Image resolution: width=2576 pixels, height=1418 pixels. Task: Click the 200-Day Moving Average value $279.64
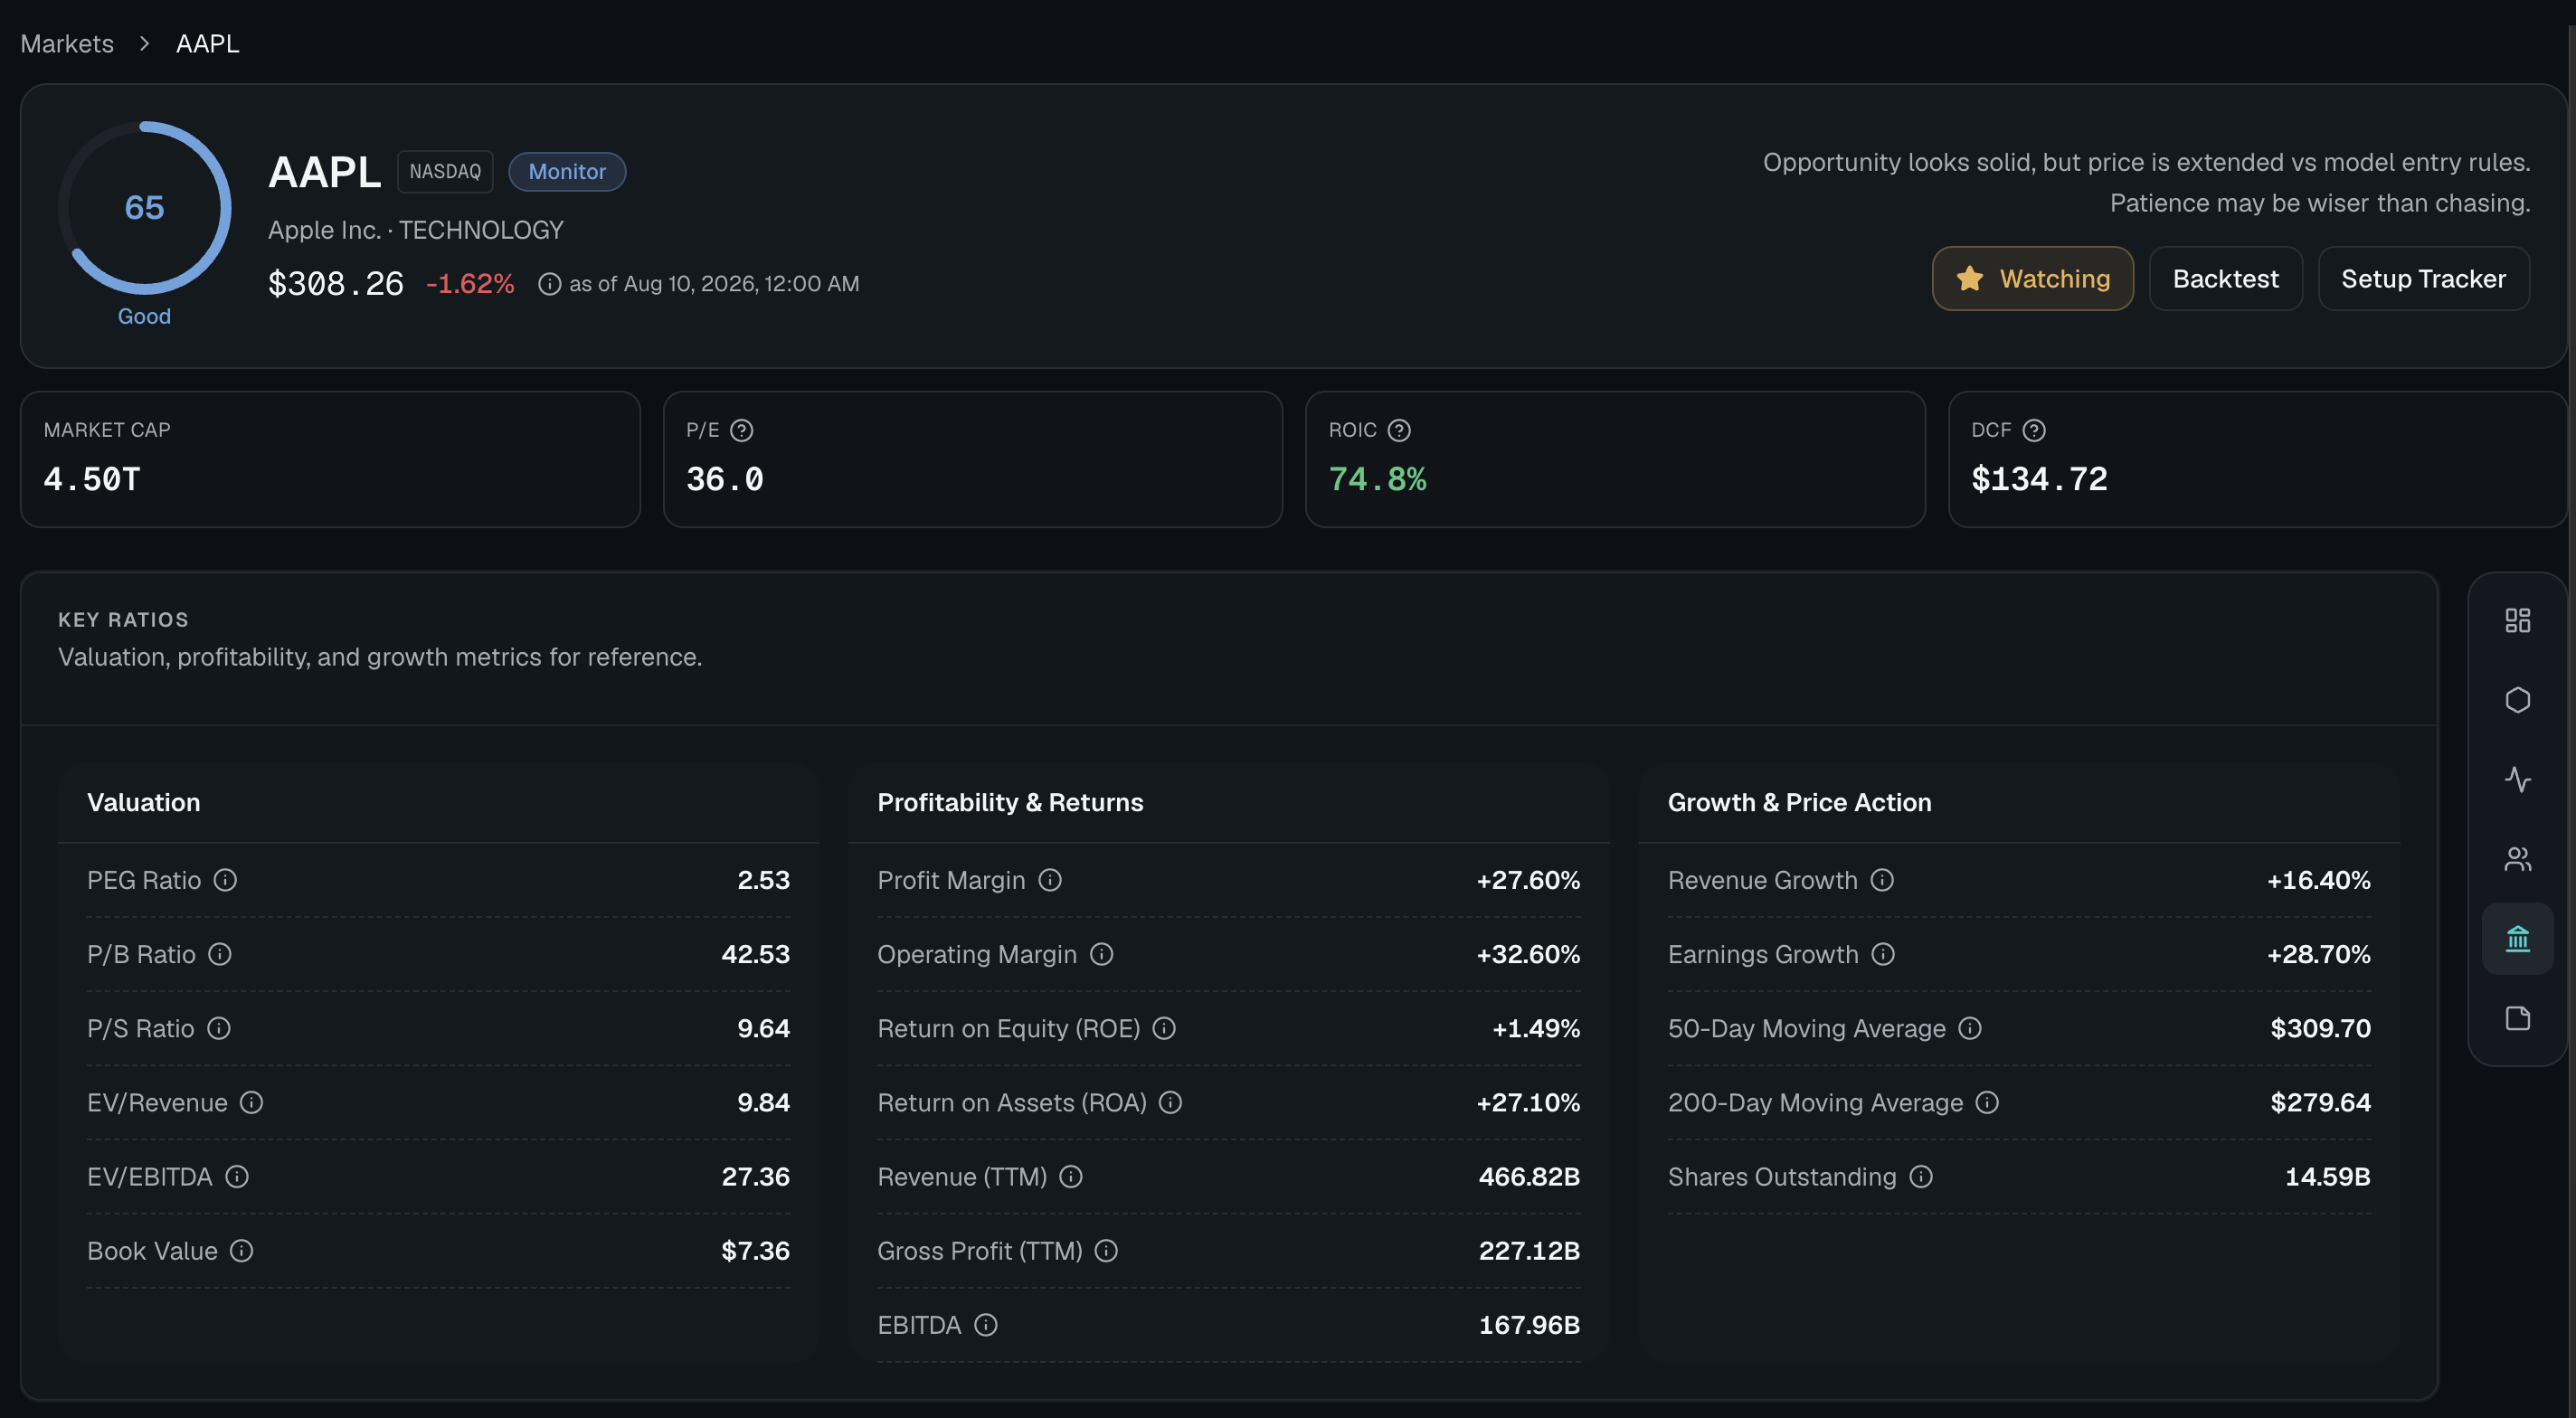point(2320,1102)
